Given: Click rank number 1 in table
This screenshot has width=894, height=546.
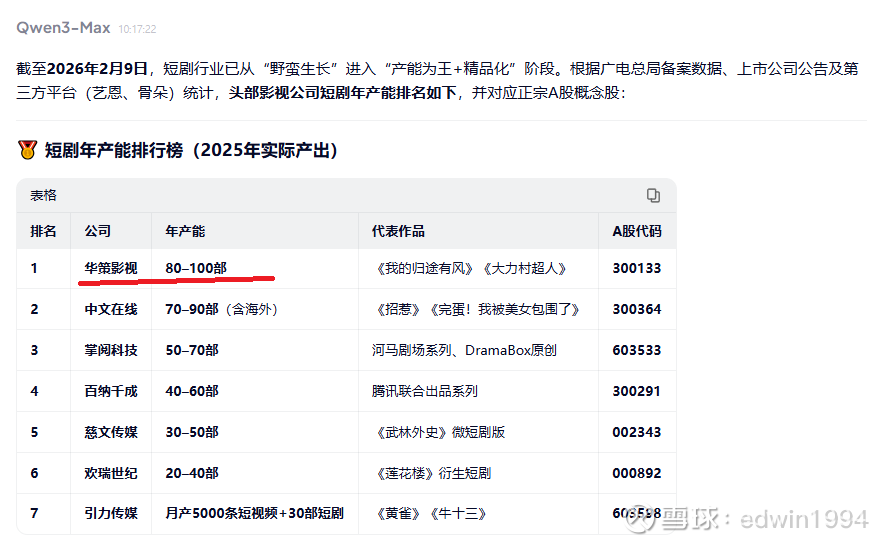Looking at the screenshot, I should point(34,268).
